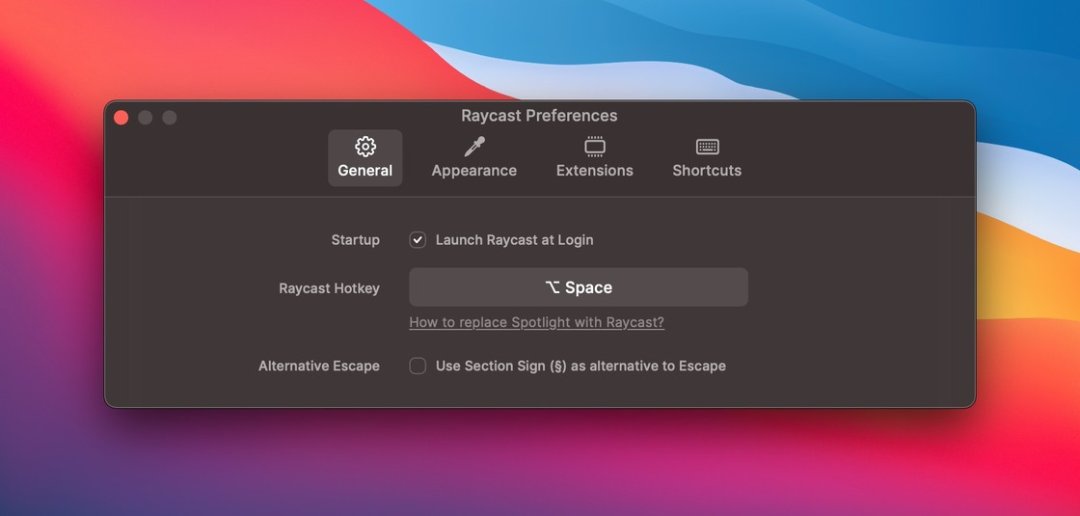1080x516 pixels.
Task: Select the Extensions tab label
Action: tap(595, 171)
